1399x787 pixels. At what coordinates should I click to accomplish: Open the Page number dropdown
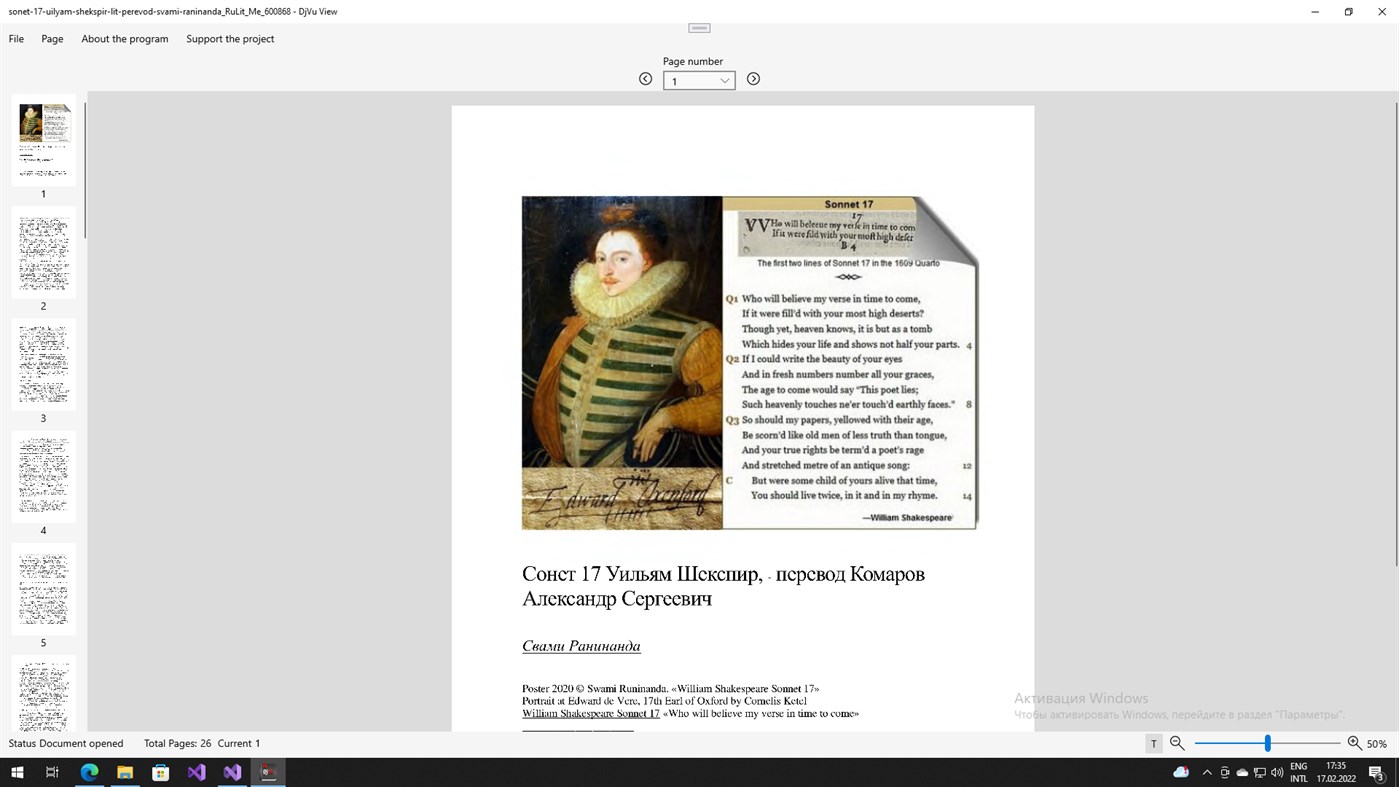tap(699, 81)
